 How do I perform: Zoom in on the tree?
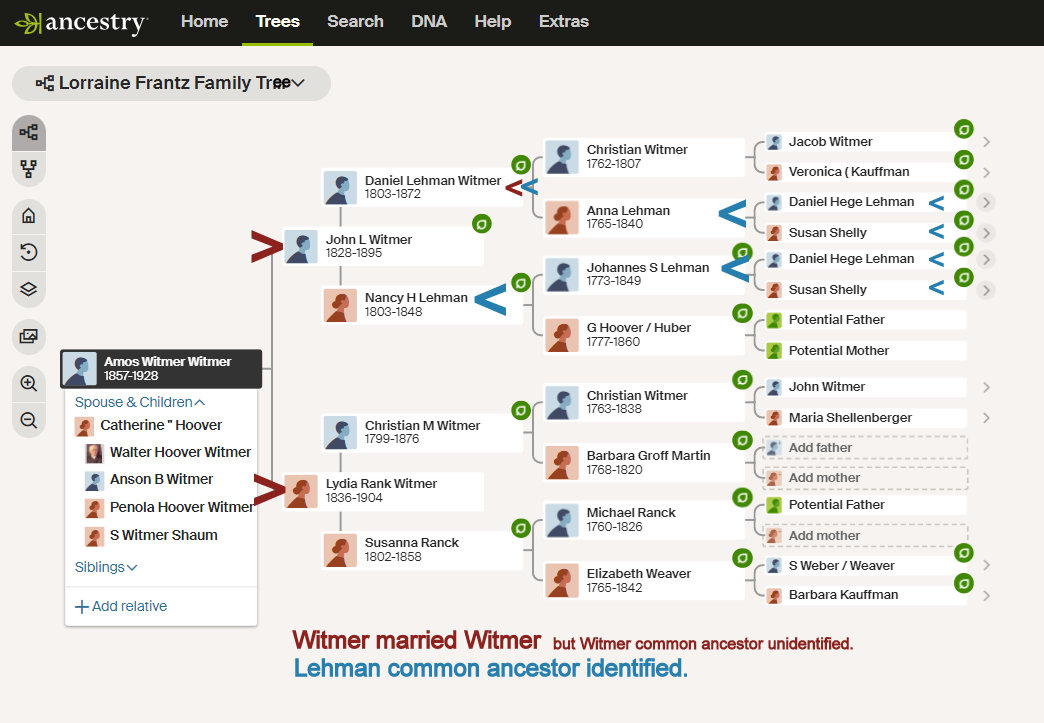coord(29,383)
